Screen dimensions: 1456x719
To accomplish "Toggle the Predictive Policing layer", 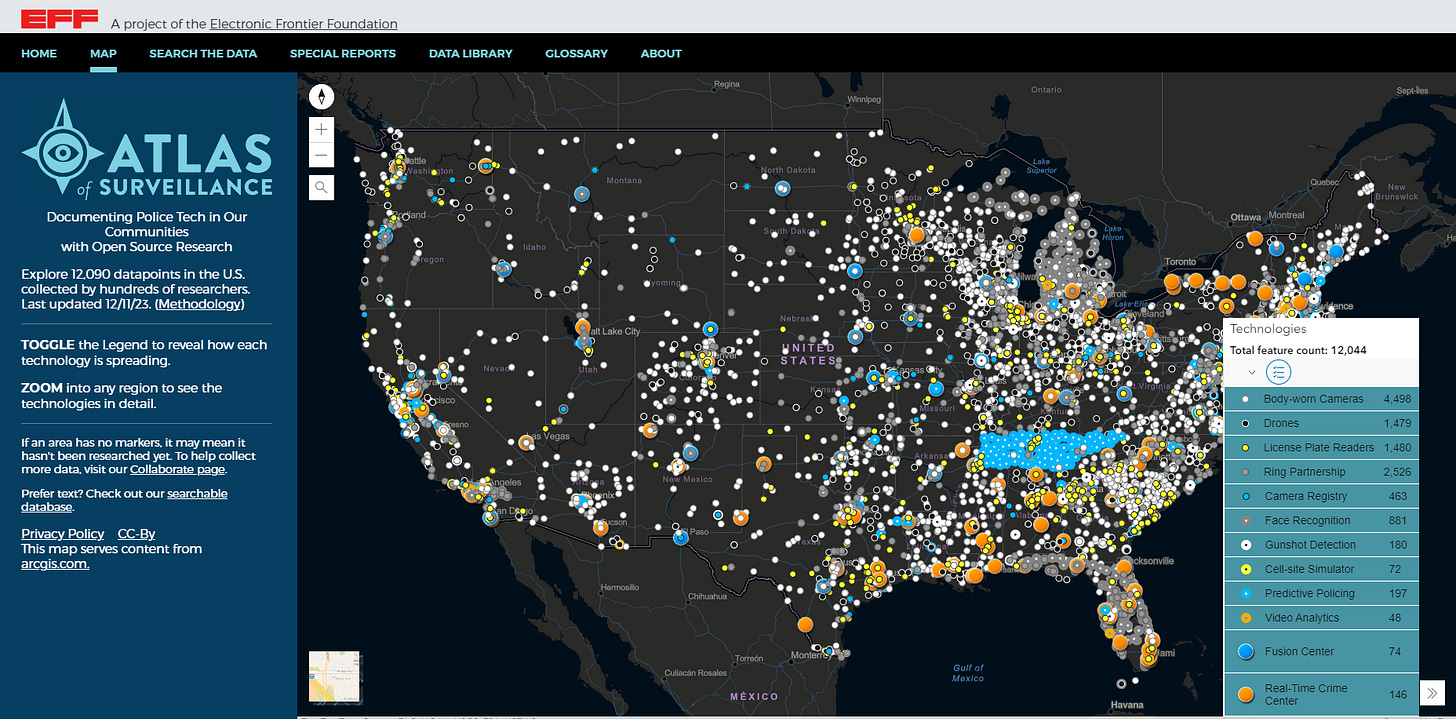I will click(x=1321, y=594).
